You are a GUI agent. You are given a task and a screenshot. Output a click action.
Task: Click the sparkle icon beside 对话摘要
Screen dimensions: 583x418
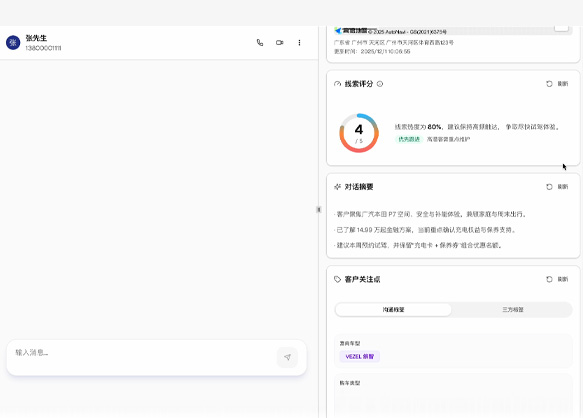click(x=338, y=187)
